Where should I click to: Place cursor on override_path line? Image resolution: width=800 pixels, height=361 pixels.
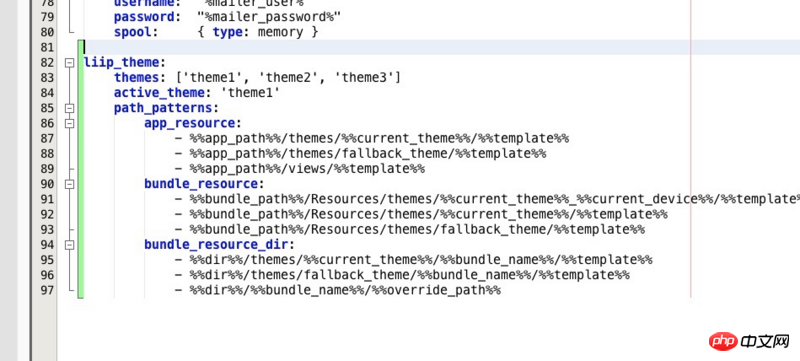[x=338, y=291]
